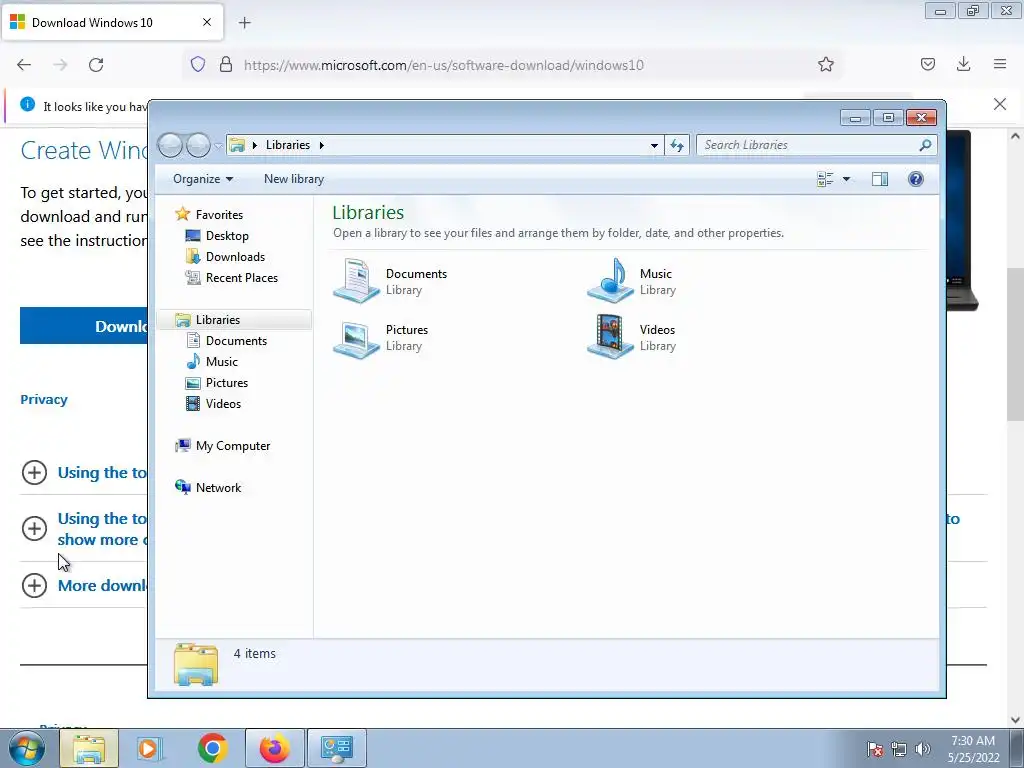Click Firefox page vertical scrollbar thumb
The height and width of the screenshot is (768, 1024).
click(1015, 344)
